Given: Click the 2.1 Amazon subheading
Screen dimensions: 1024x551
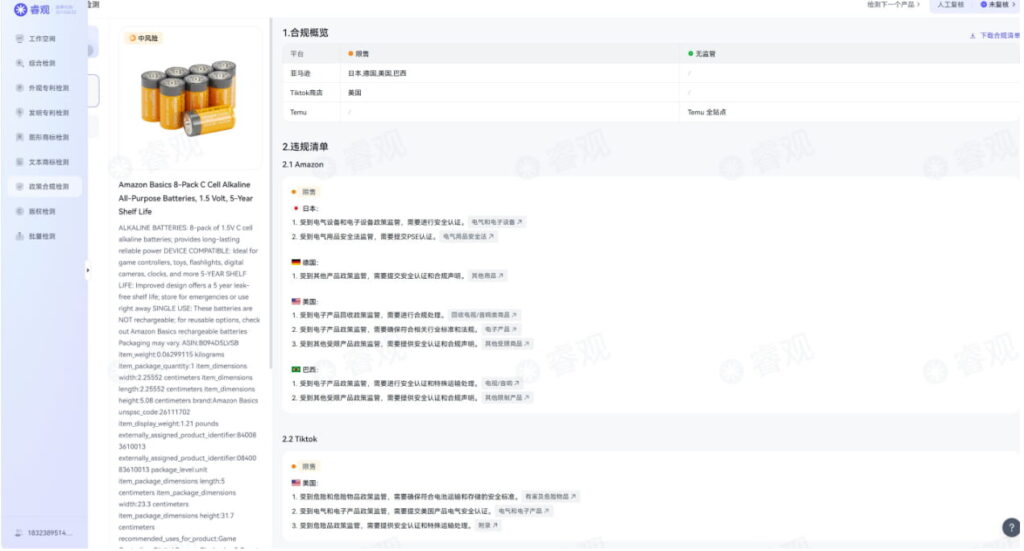Looking at the screenshot, I should 302,165.
